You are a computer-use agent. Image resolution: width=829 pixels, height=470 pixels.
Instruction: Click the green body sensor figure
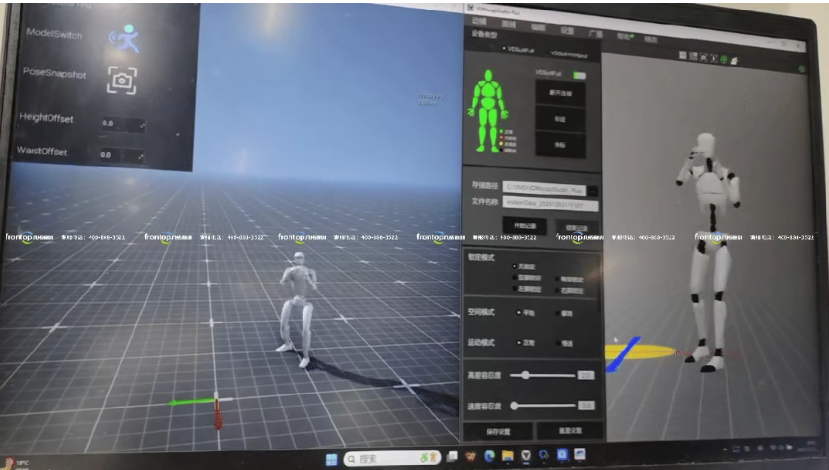click(x=487, y=109)
